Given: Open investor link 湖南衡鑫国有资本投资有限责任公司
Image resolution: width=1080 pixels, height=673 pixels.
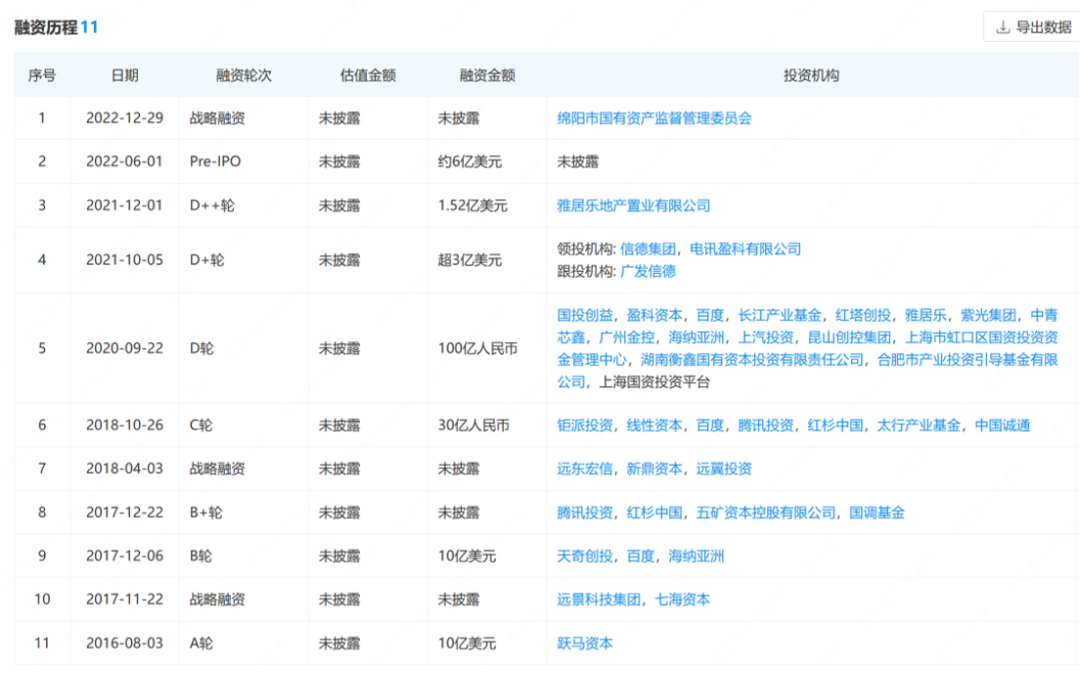Looking at the screenshot, I should [x=752, y=360].
